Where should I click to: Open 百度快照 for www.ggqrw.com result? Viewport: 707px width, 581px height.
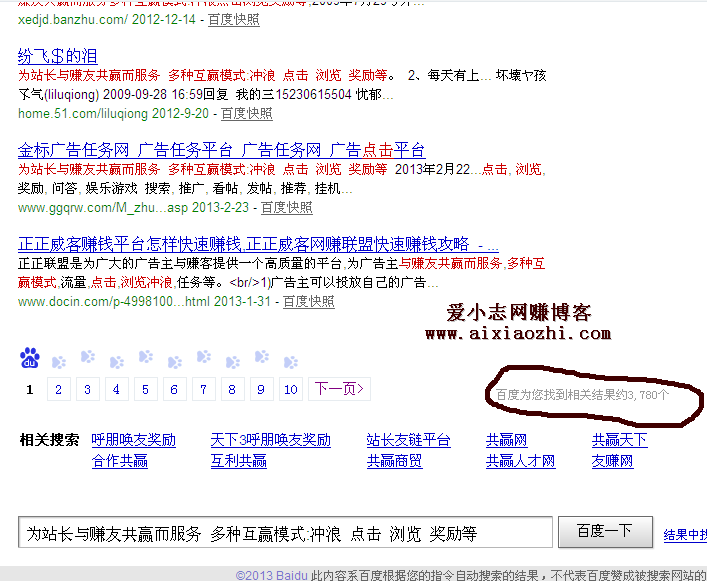(287, 207)
